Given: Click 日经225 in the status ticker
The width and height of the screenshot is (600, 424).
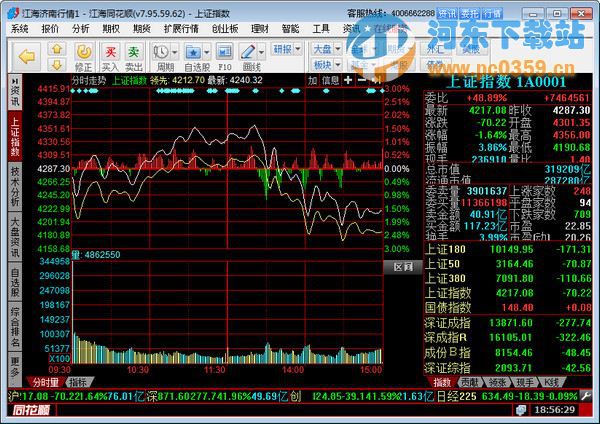Looking at the screenshot, I should pos(457,396).
